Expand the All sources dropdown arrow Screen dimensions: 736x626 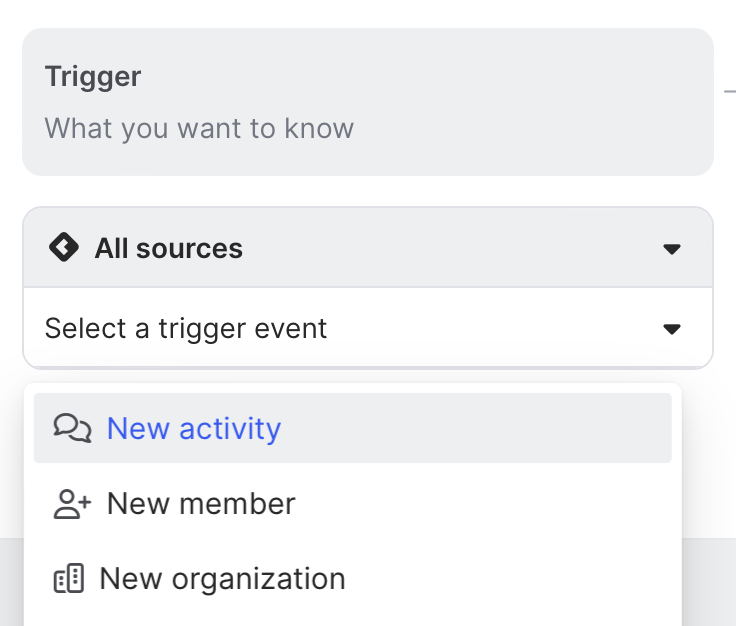tap(672, 249)
